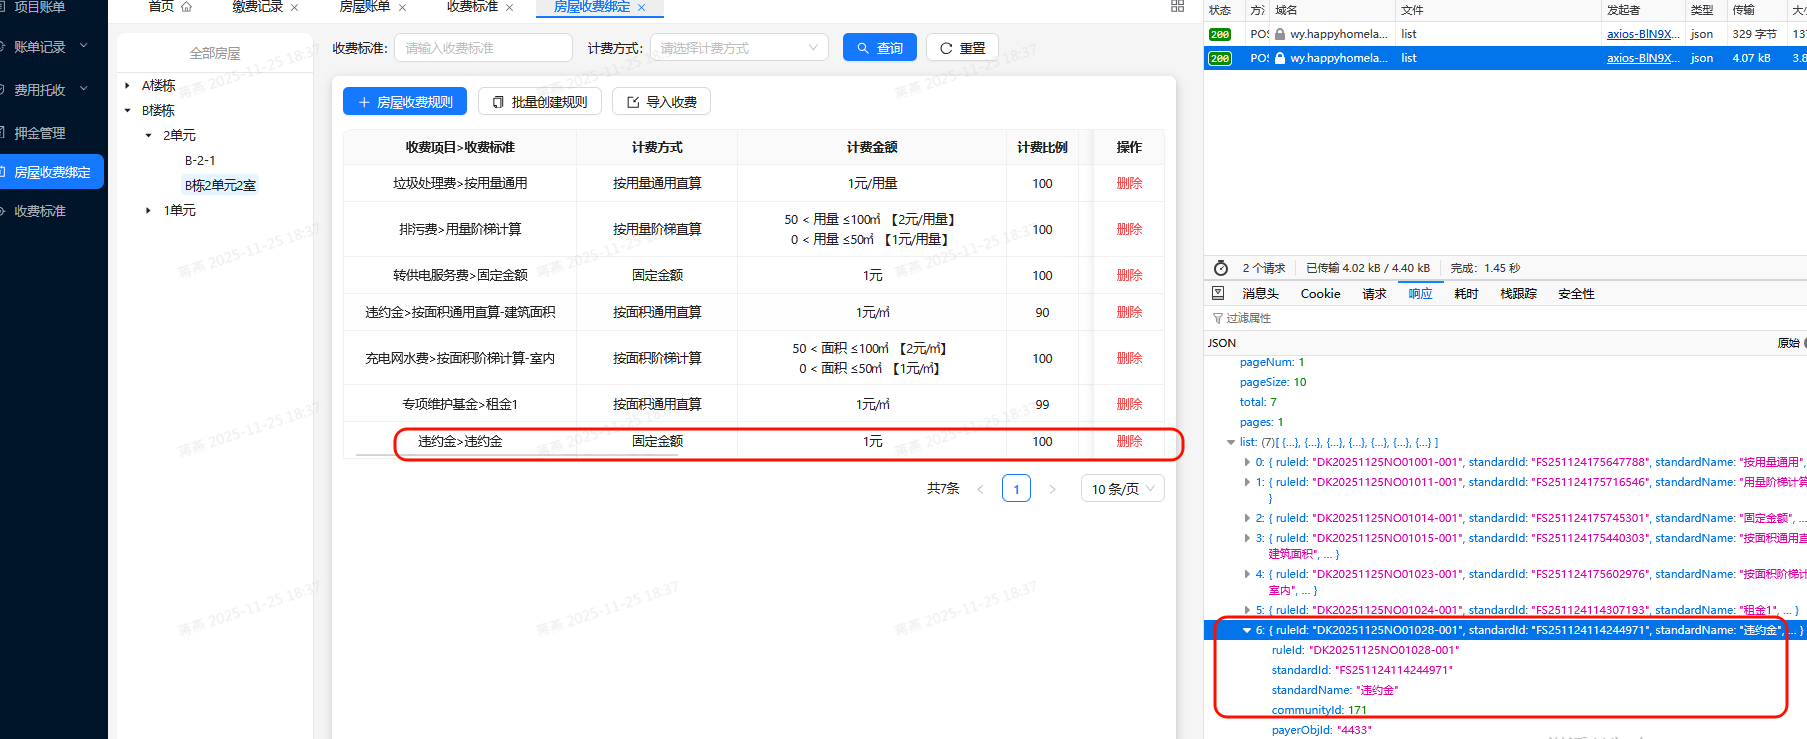Screen dimensions: 1807x739
Task: Collapse the 2单元 tree node
Action: [149, 136]
